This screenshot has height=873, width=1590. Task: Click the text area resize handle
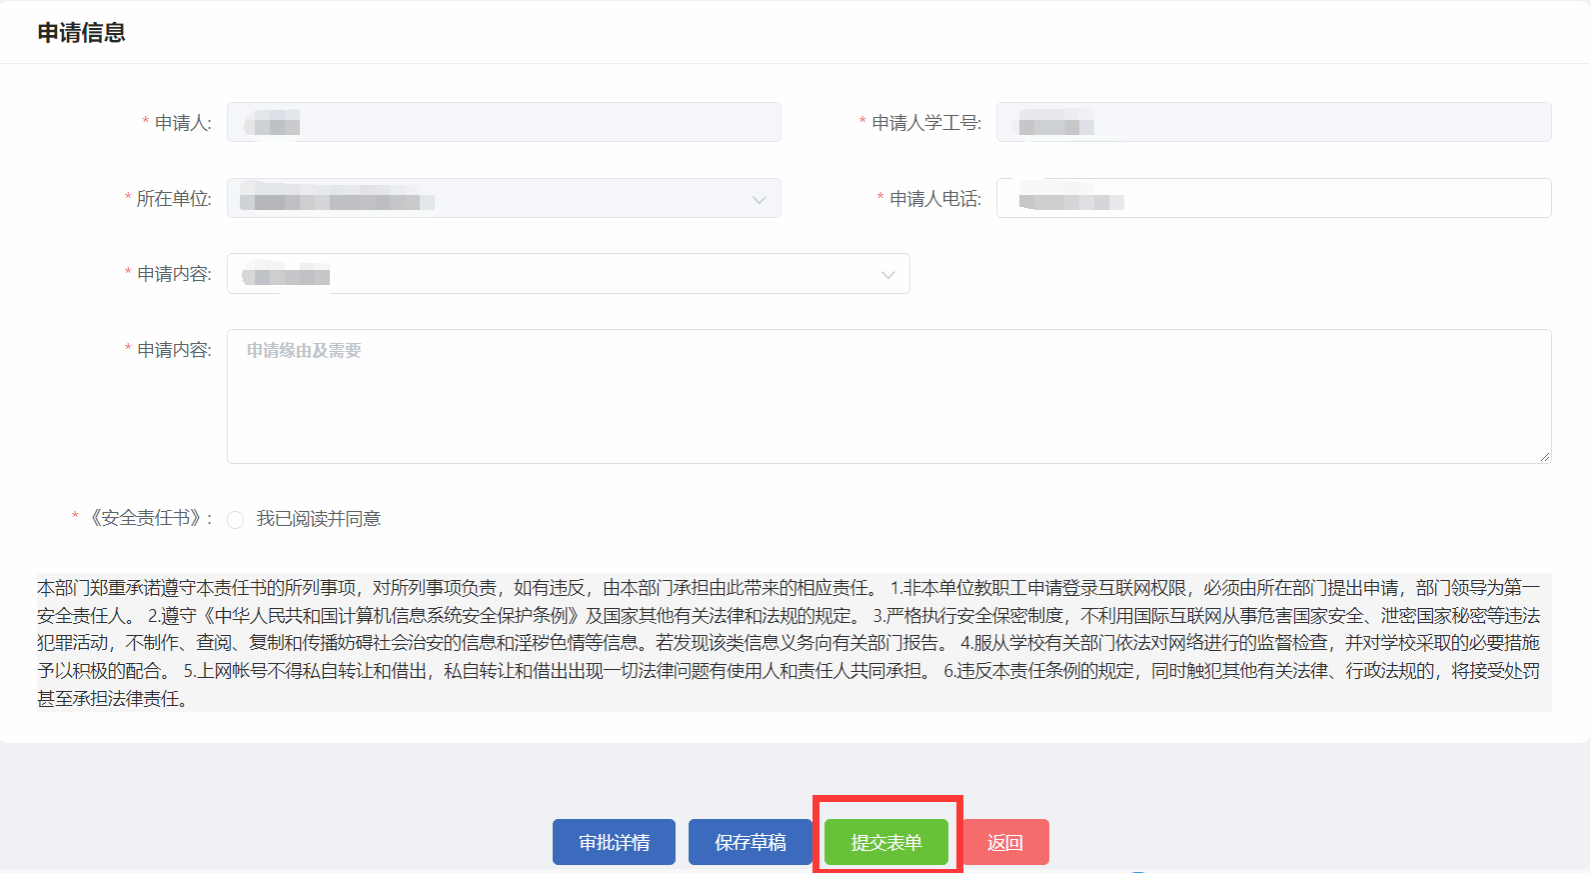click(1544, 456)
